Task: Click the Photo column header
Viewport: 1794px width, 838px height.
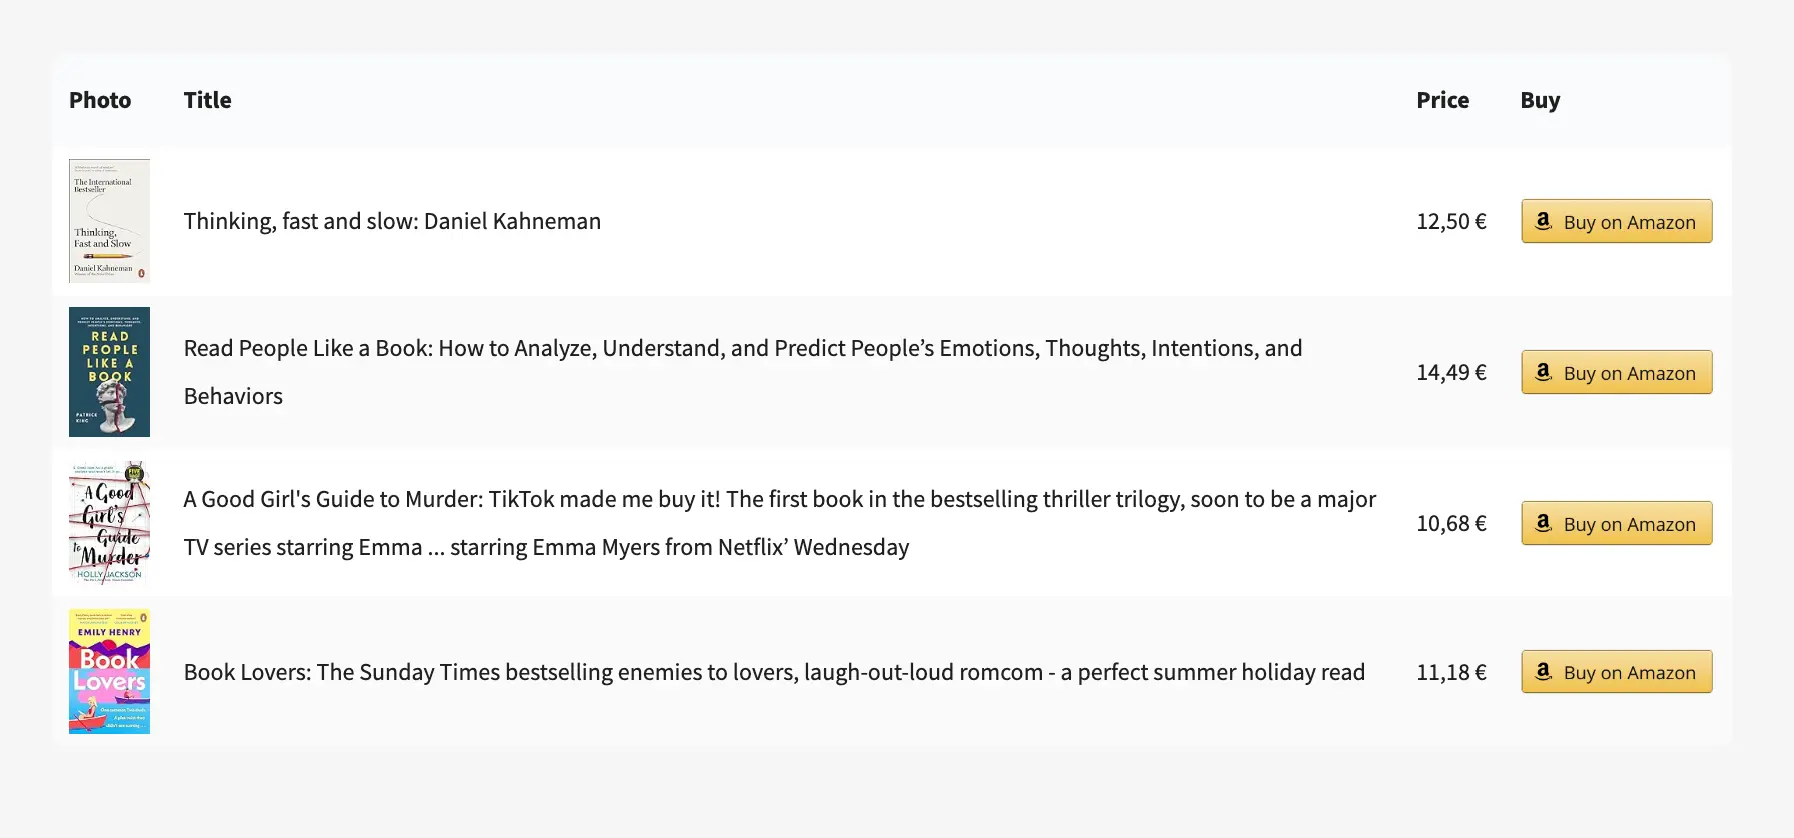Action: point(100,100)
